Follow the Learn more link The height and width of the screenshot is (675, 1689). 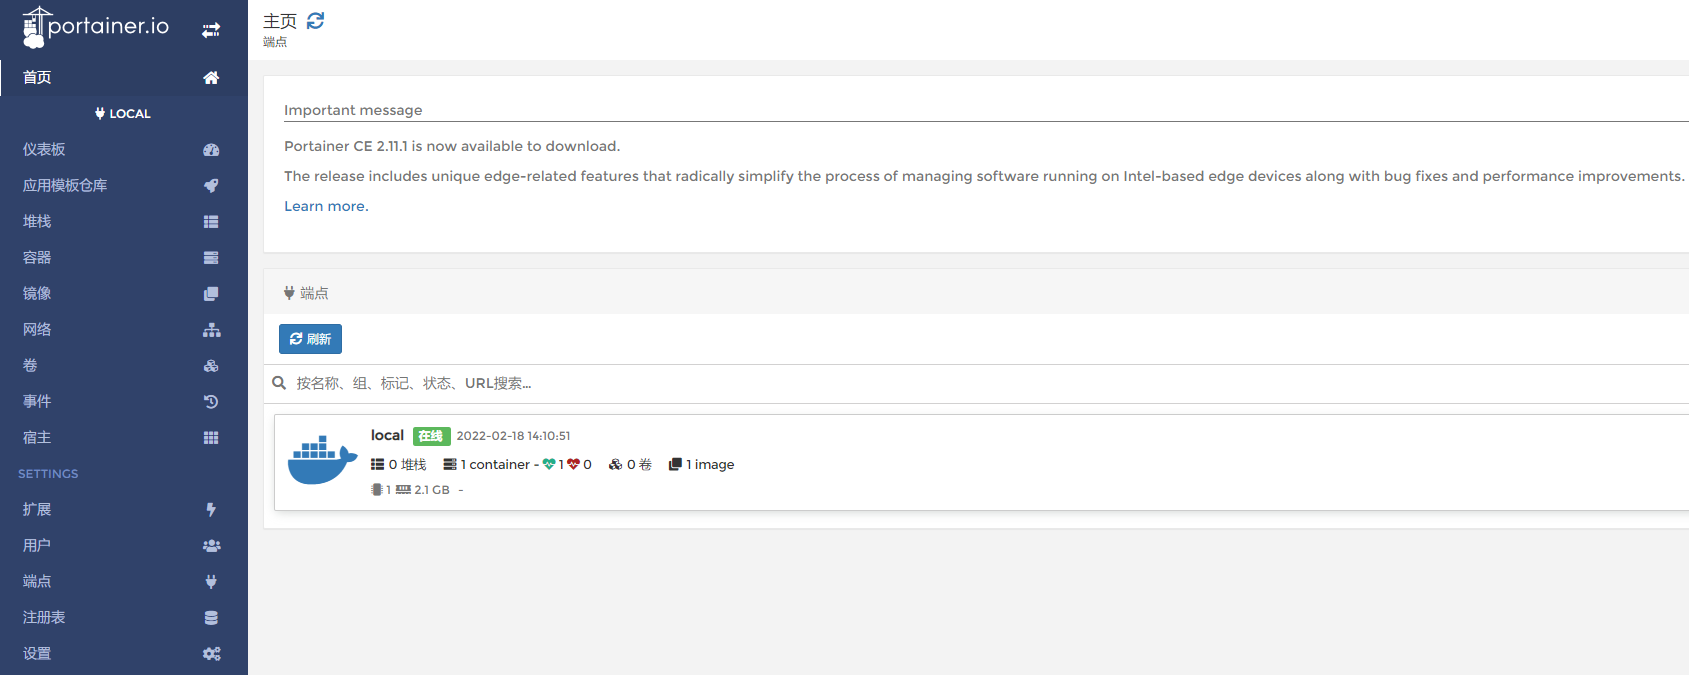(x=324, y=206)
